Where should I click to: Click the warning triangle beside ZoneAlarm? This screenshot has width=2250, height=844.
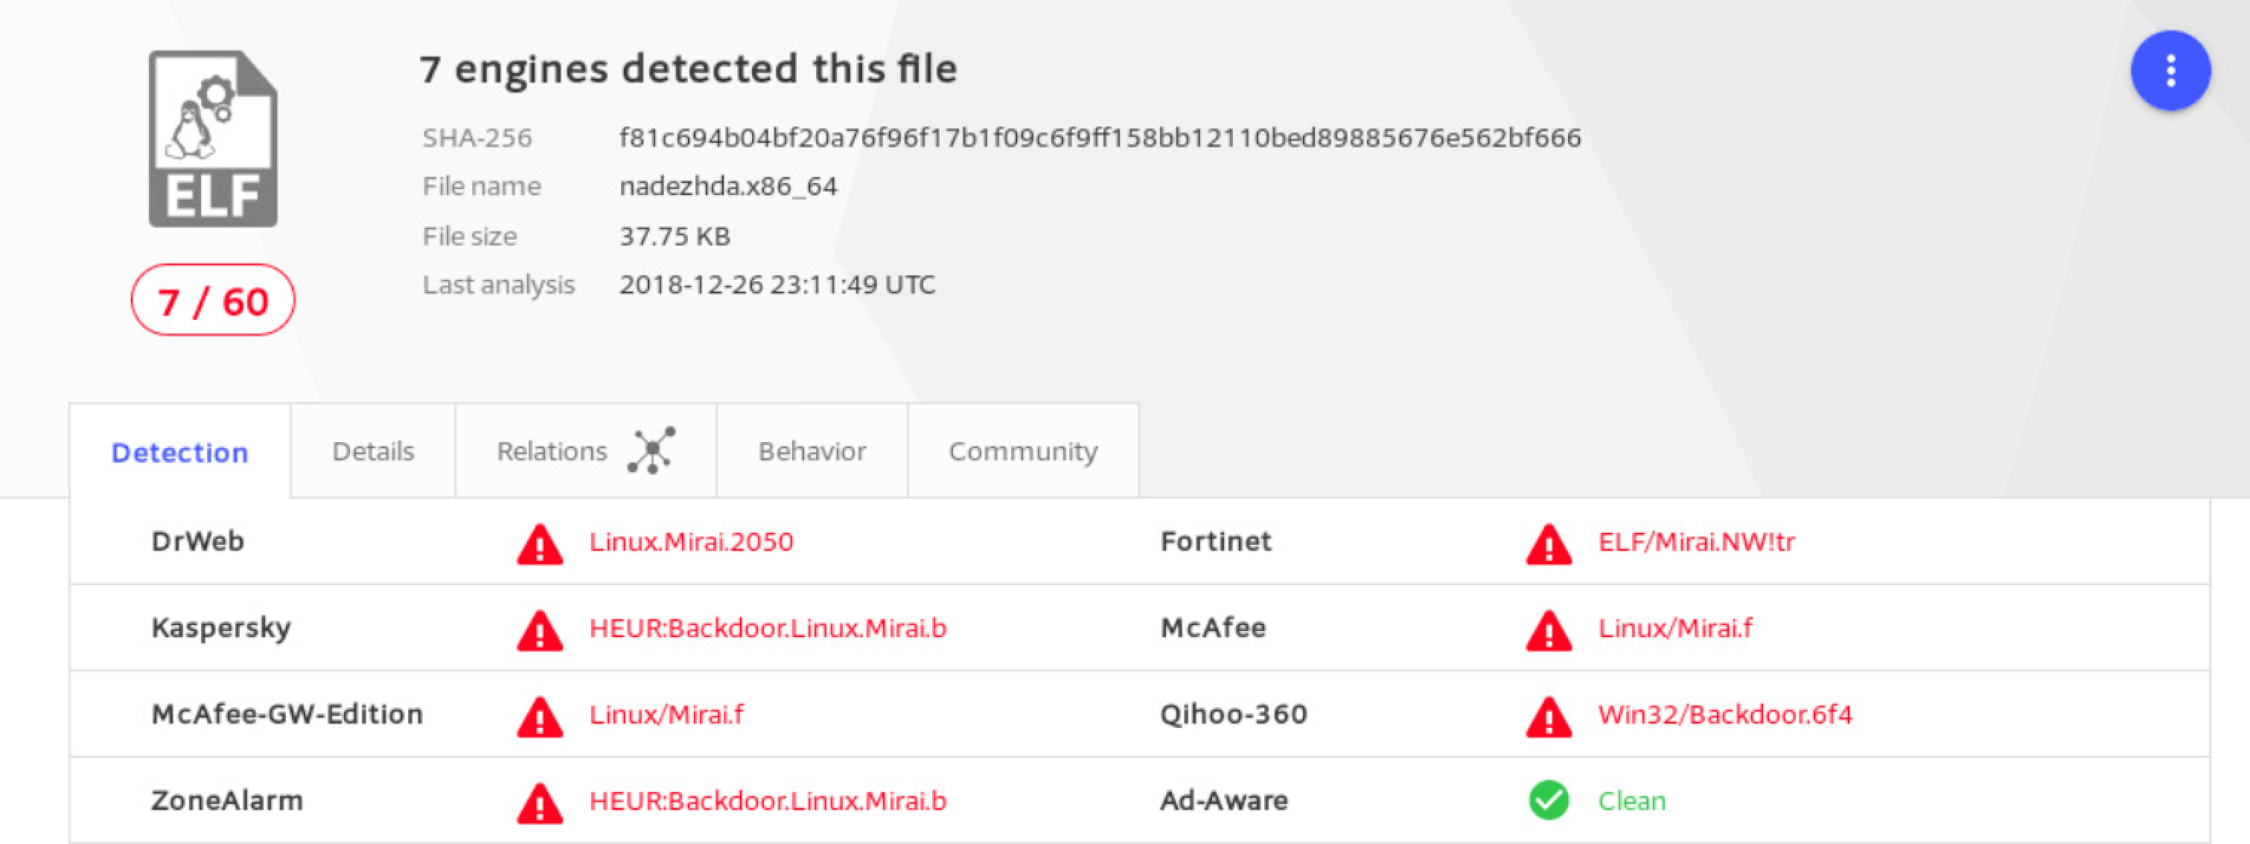pos(539,799)
